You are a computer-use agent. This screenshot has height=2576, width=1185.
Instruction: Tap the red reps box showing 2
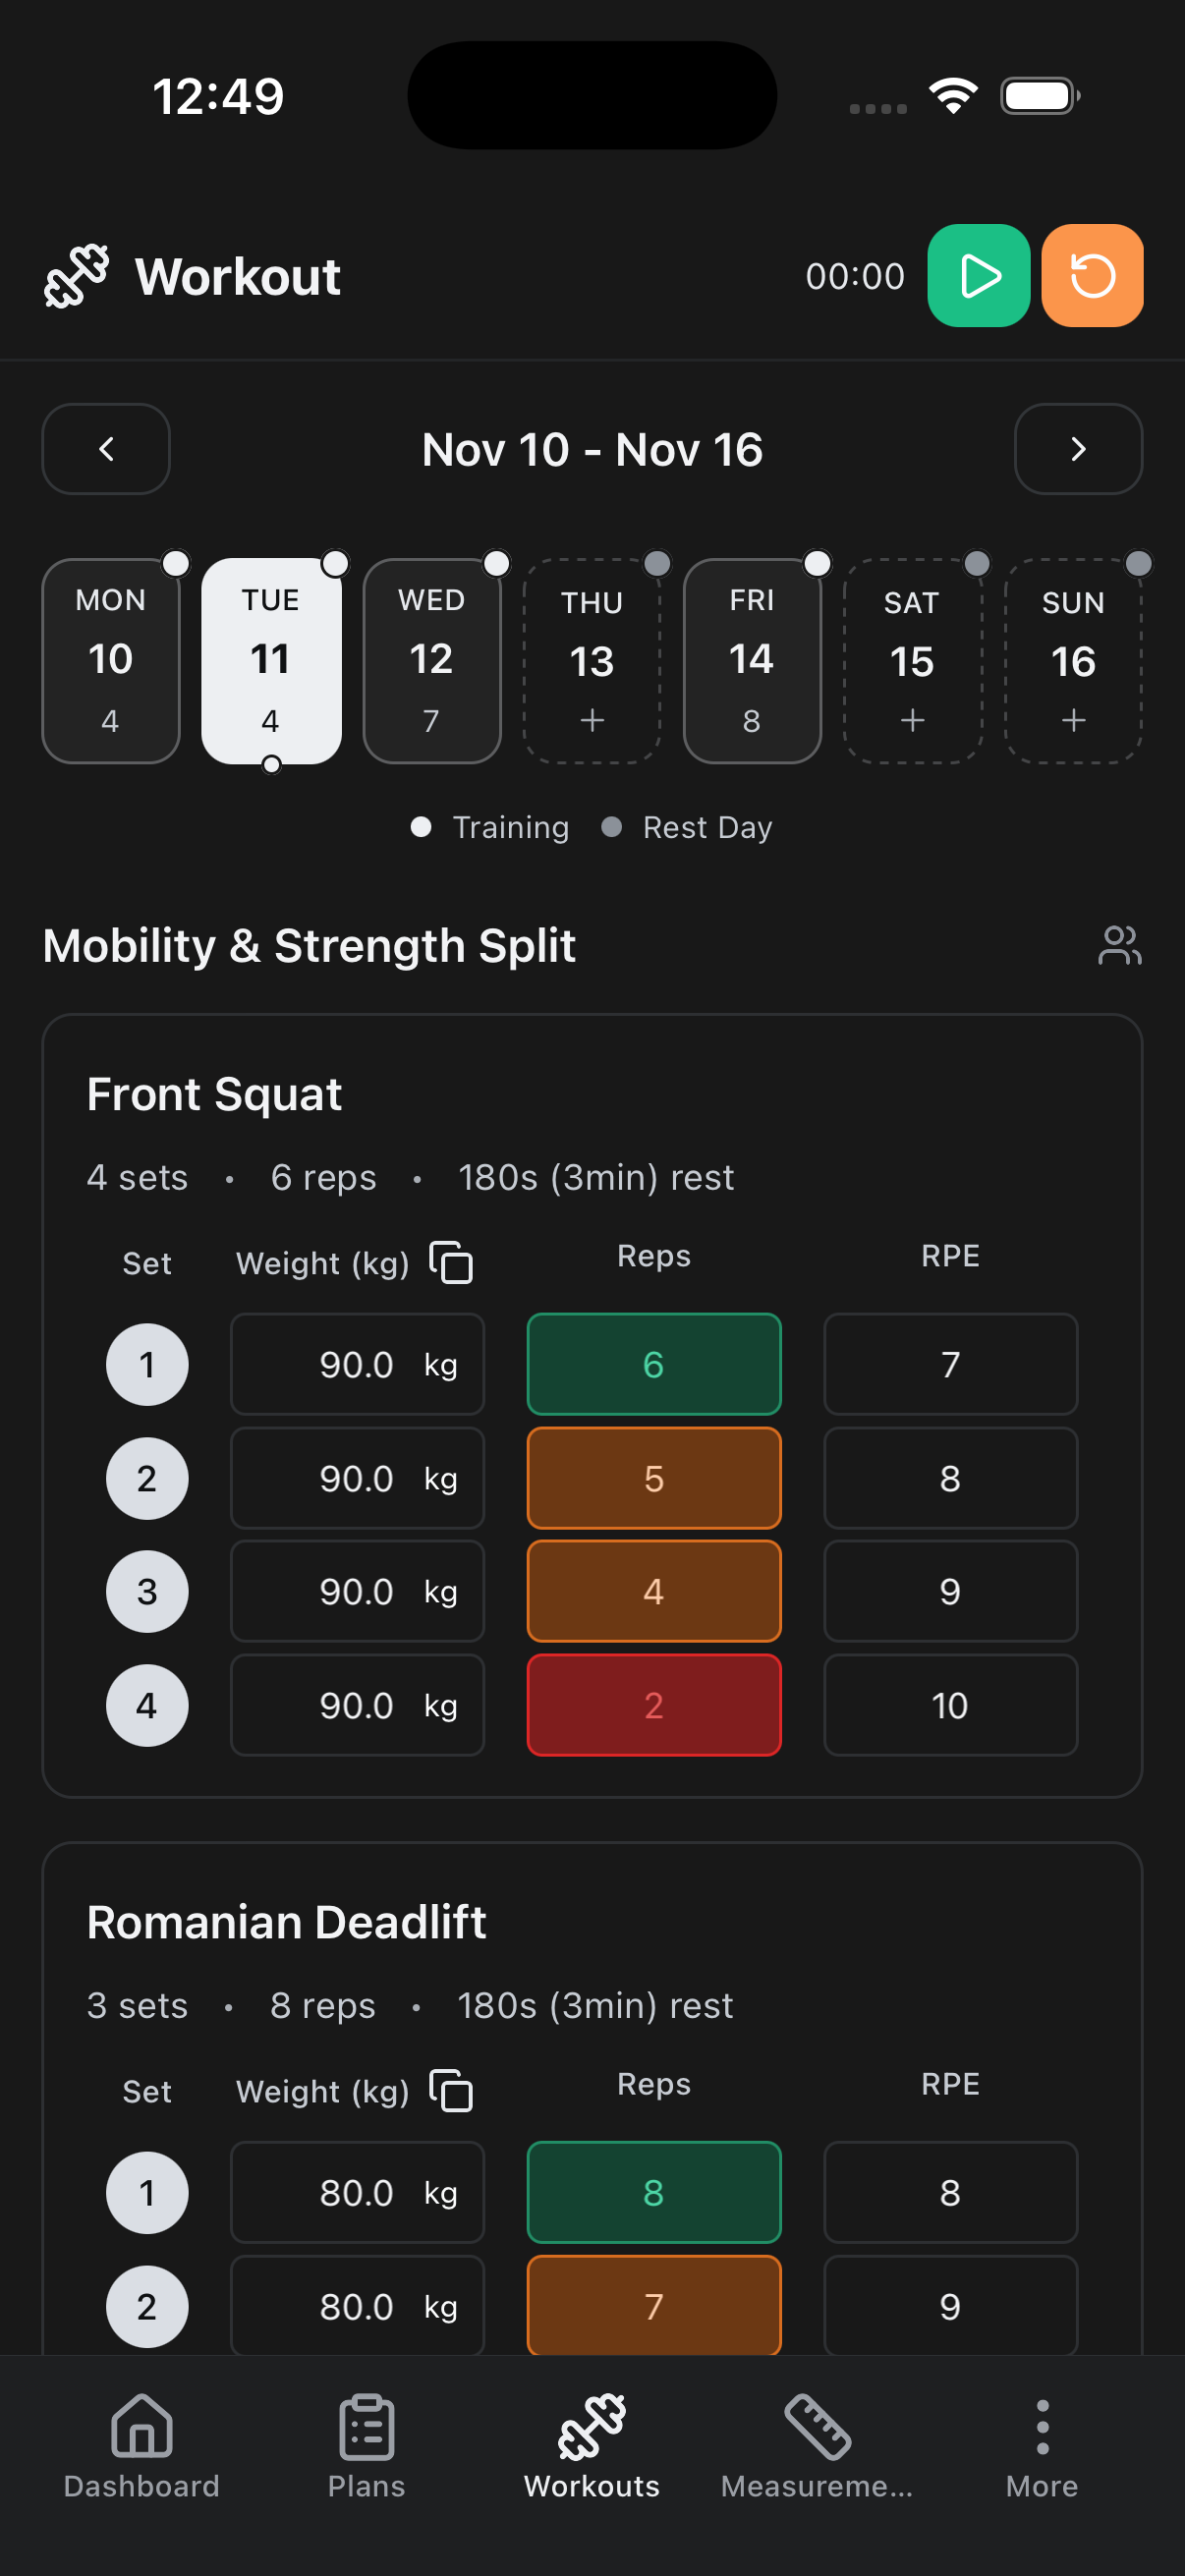point(654,1705)
